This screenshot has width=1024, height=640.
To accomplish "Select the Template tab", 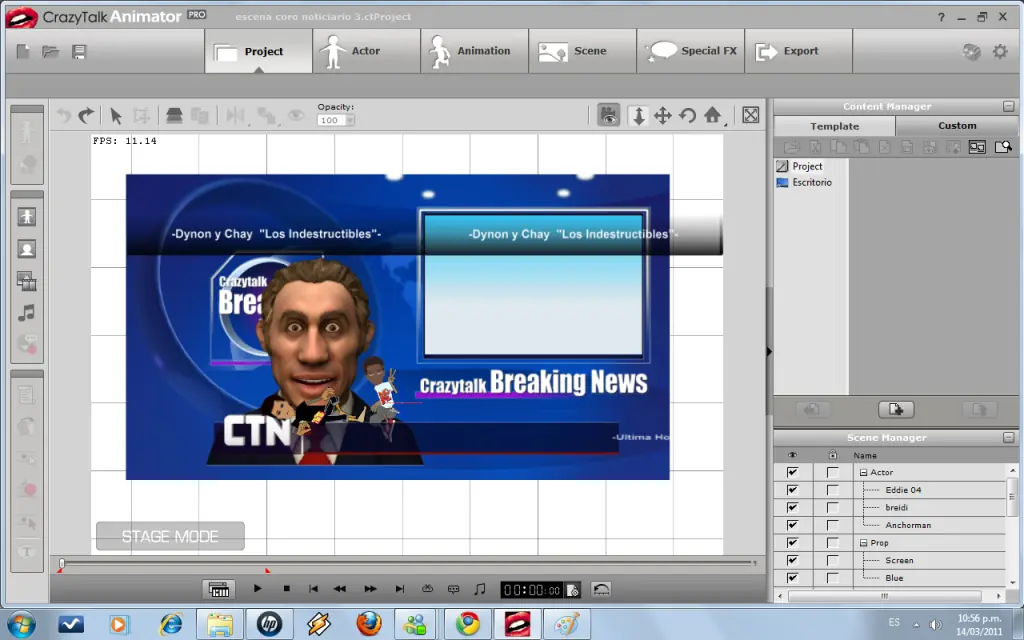I will click(835, 126).
